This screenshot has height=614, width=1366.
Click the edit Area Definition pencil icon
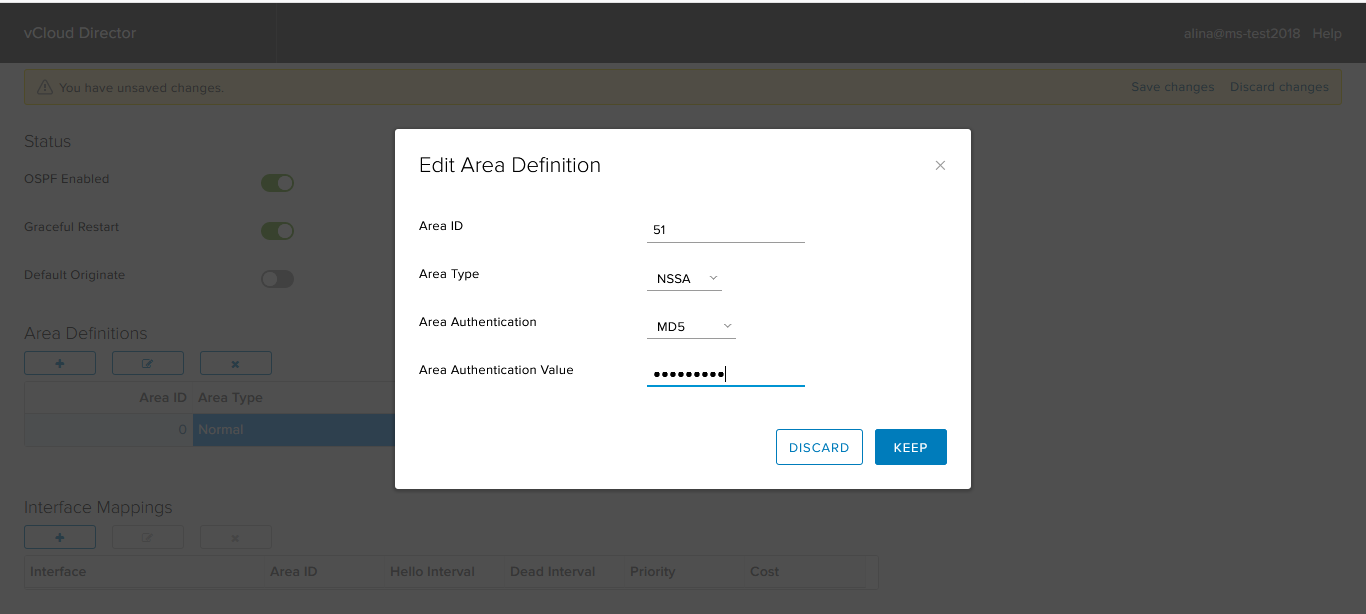(148, 363)
